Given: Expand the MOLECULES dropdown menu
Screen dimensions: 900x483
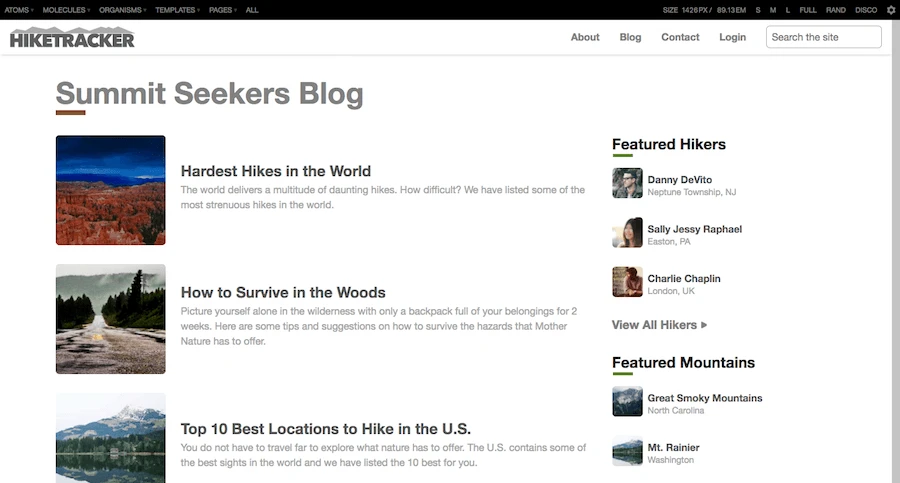Looking at the screenshot, I should pyautogui.click(x=65, y=10).
